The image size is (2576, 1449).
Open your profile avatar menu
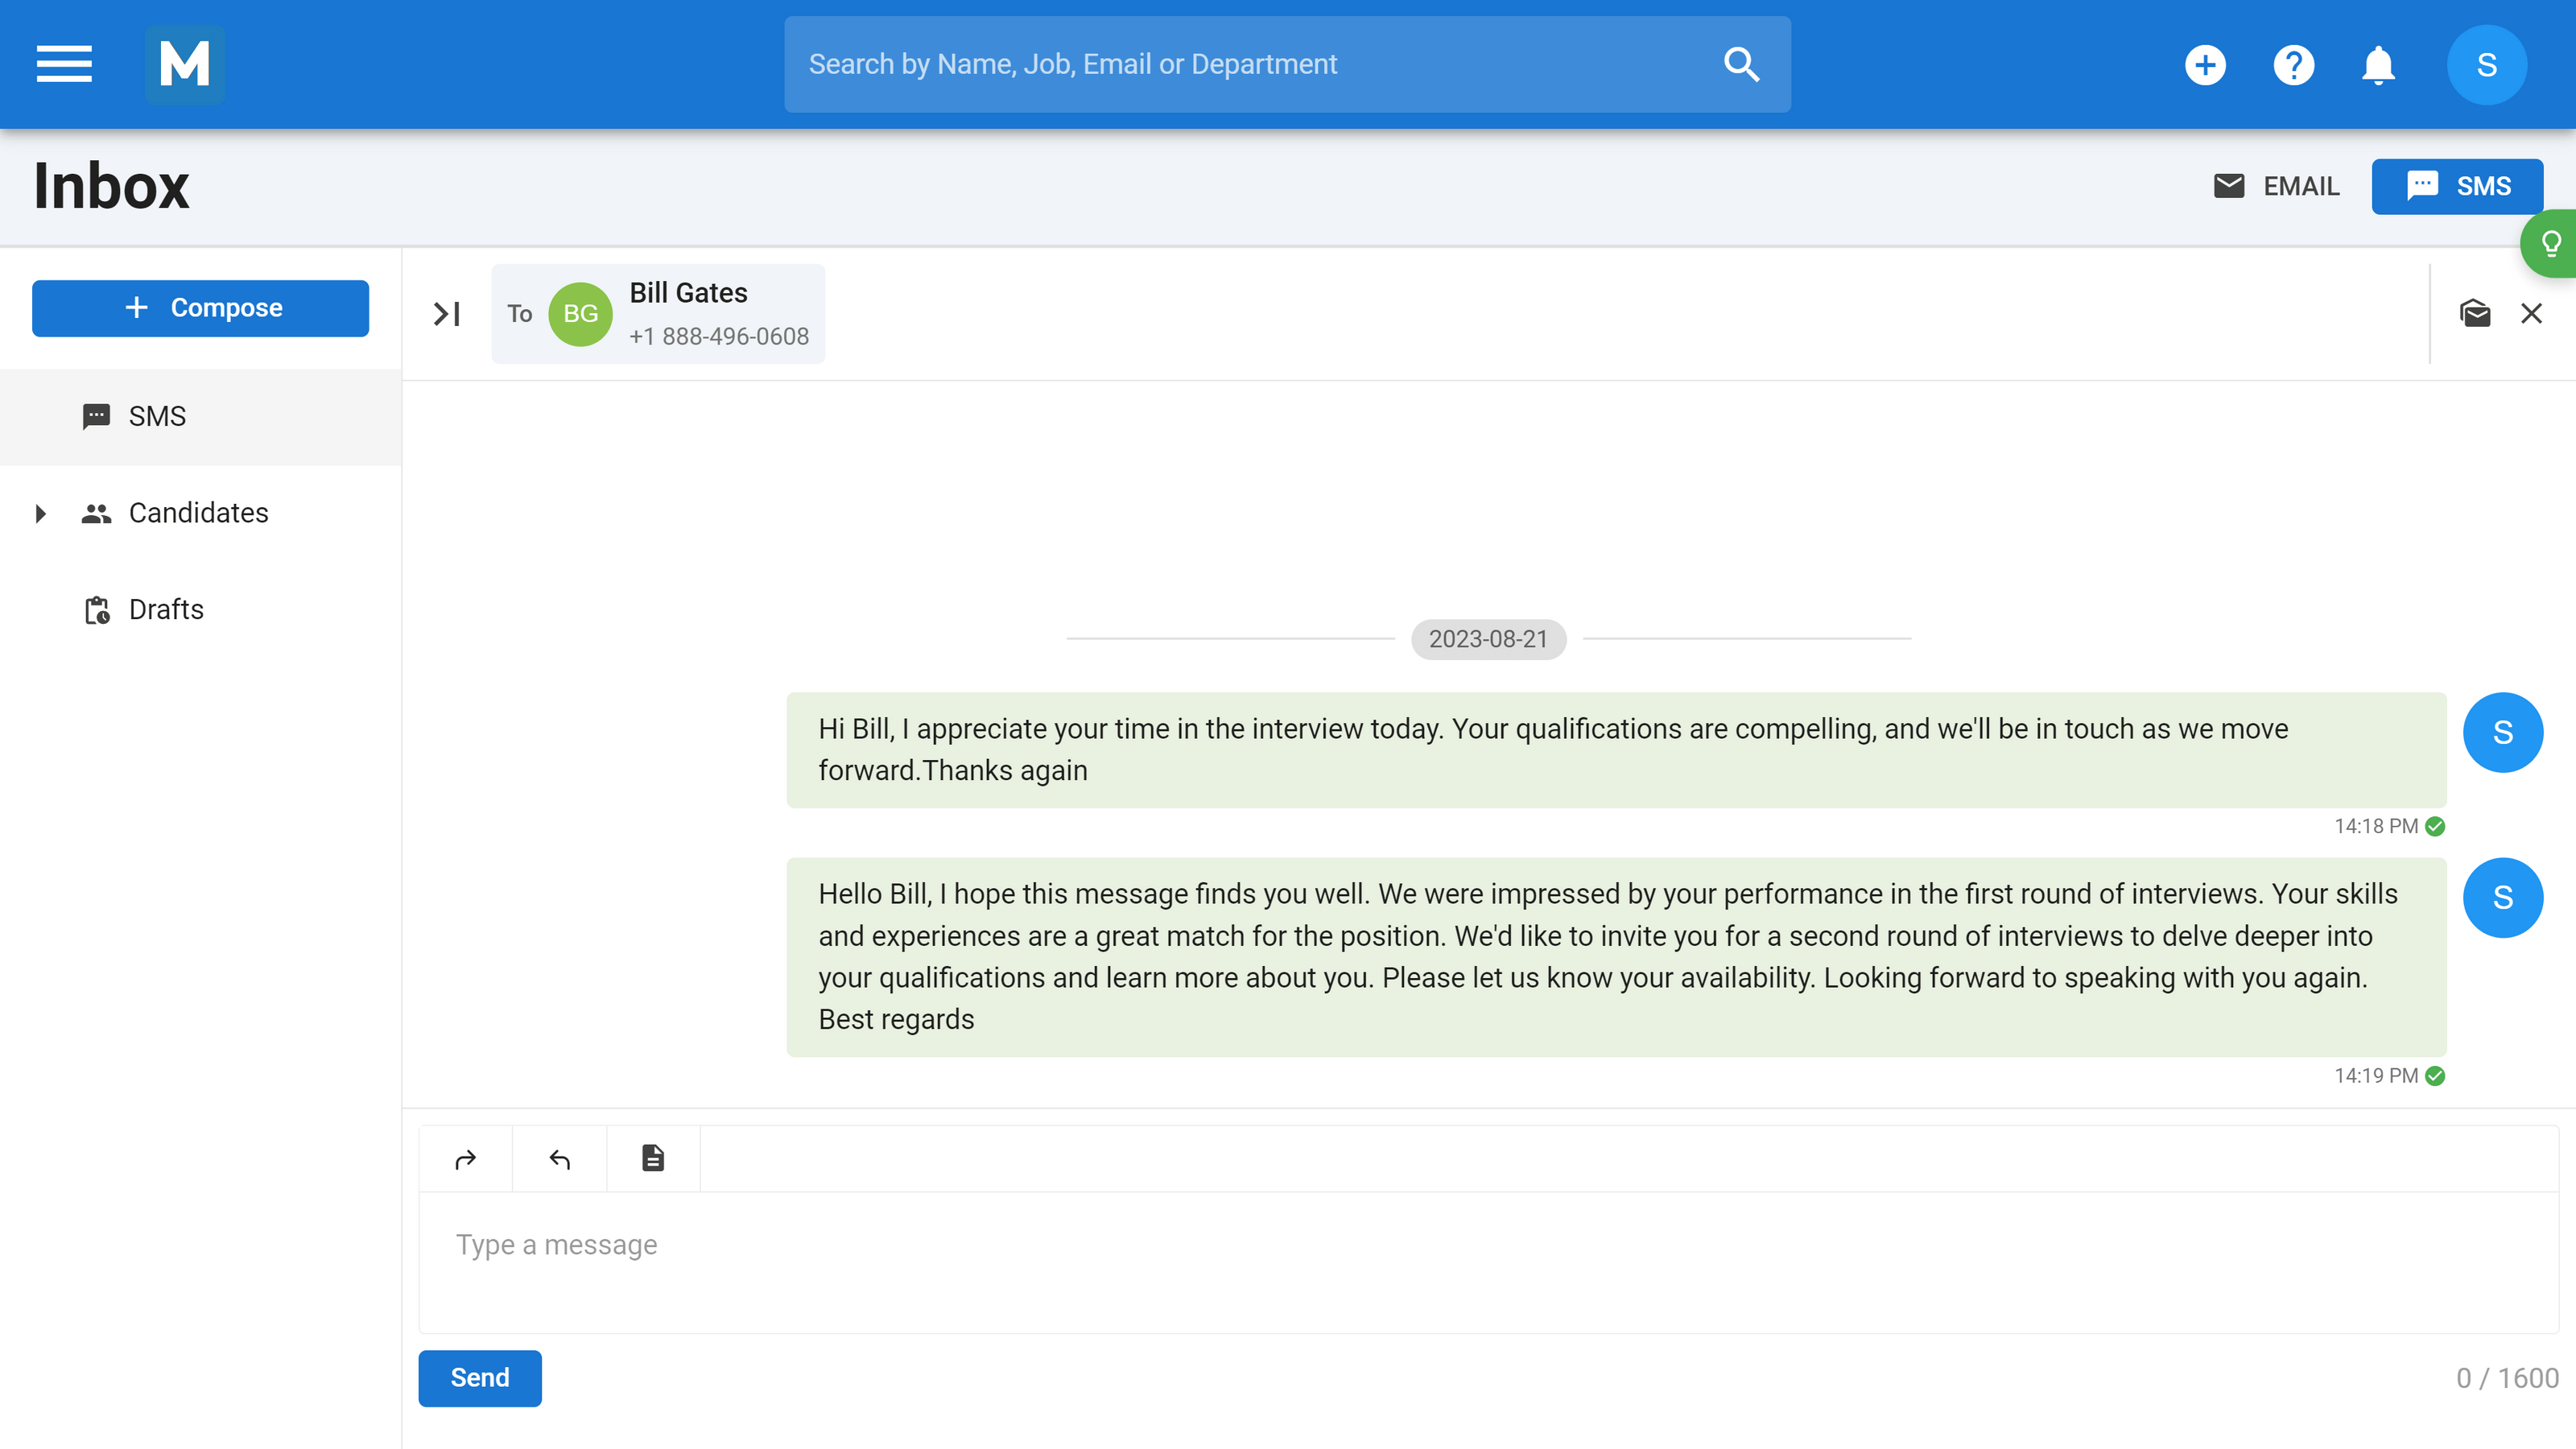tap(2487, 64)
